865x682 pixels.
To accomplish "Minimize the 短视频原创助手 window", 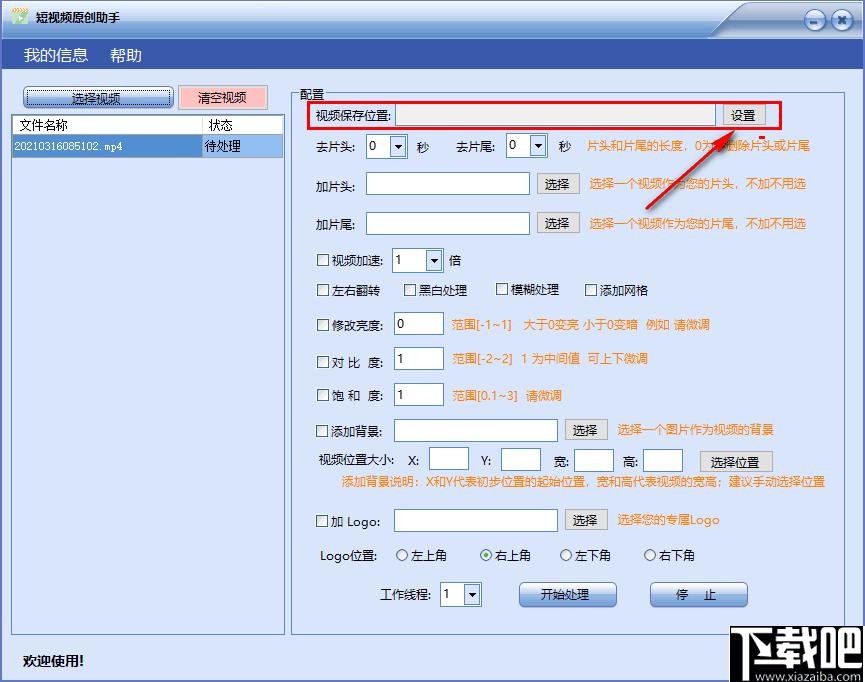I will point(814,21).
